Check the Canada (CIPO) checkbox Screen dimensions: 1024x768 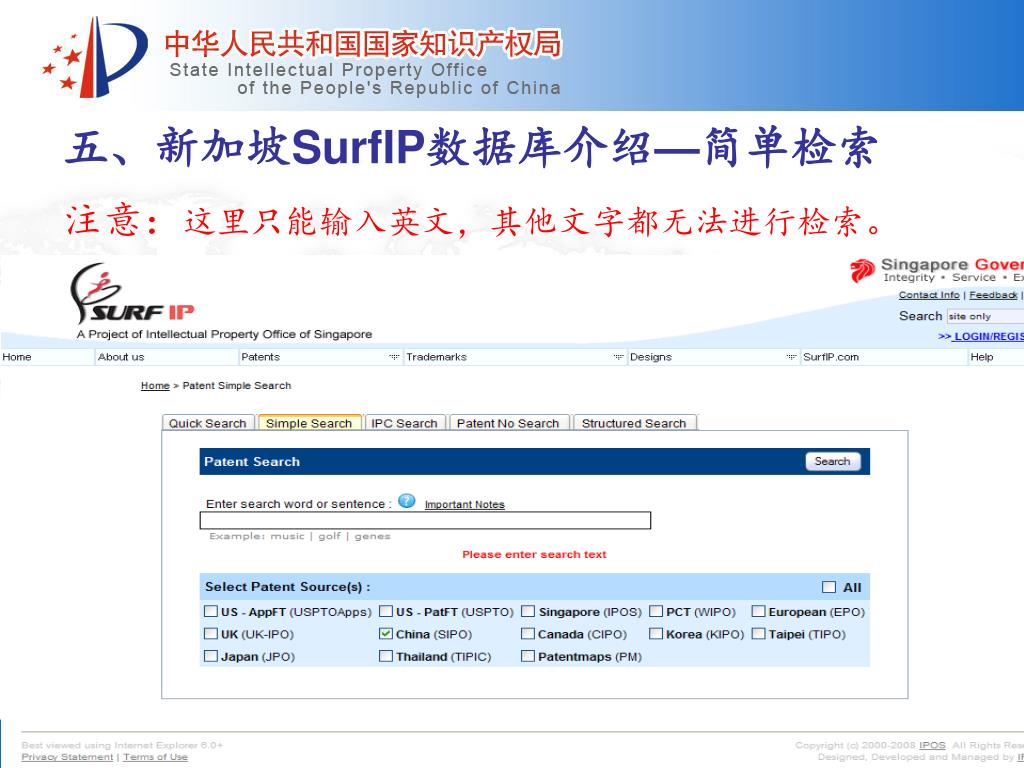[528, 633]
